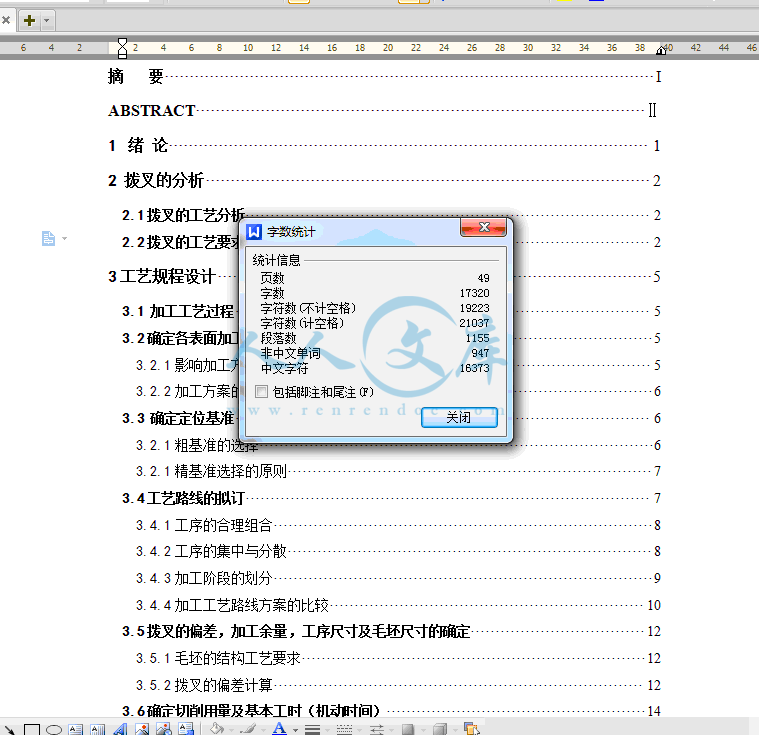759x735 pixels.
Task: Choose an arrow style in the drawing toolbar
Action: [x=377, y=730]
